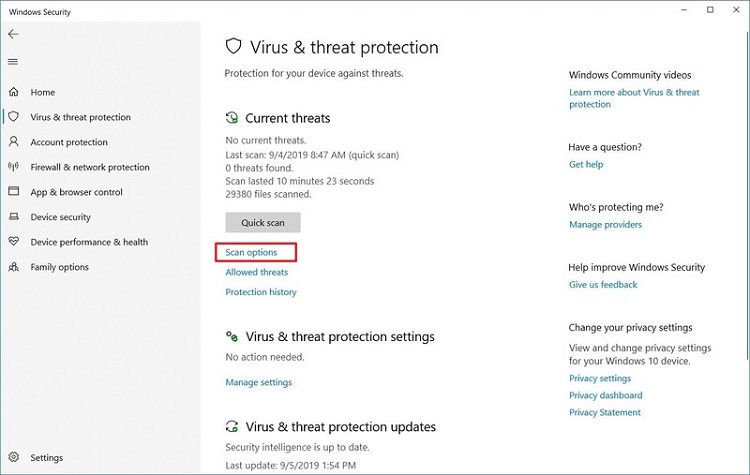The width and height of the screenshot is (750, 475).
Task: View Allowed threats
Action: pyautogui.click(x=257, y=272)
